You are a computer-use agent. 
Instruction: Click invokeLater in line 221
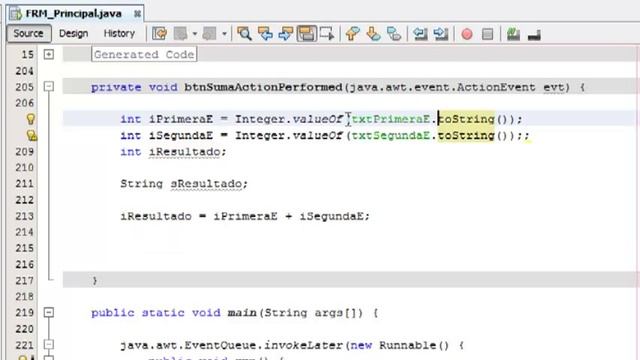pyautogui.click(x=303, y=345)
